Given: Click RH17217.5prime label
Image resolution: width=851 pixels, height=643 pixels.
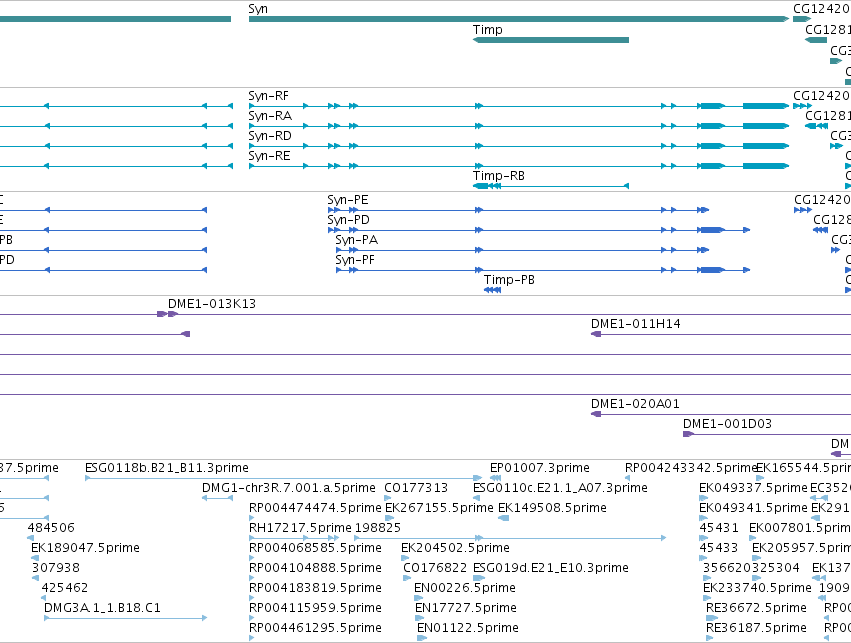Looking at the screenshot, I should (x=300, y=528).
